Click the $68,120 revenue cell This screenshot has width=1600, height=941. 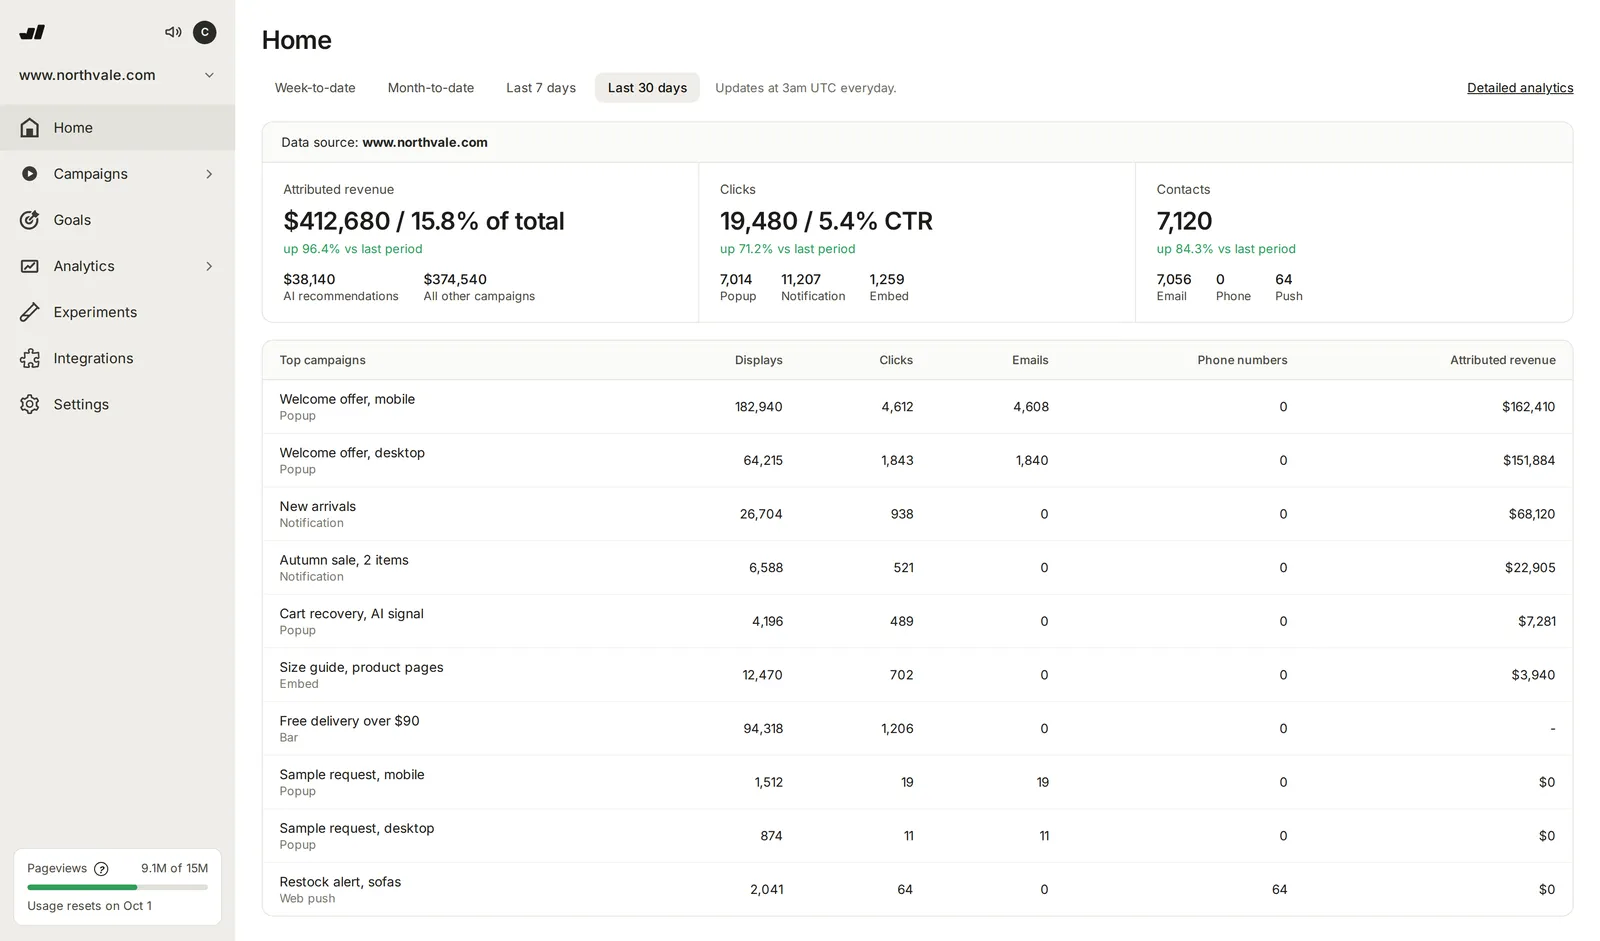(x=1532, y=514)
